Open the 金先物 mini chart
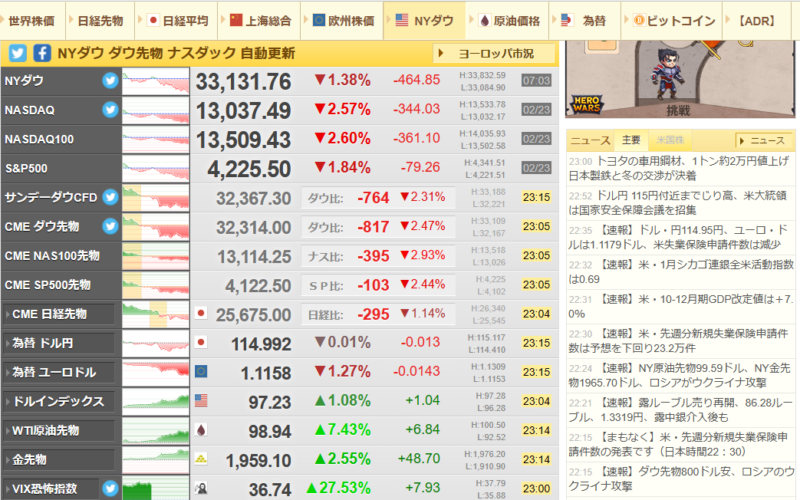800x500 pixels. point(156,460)
